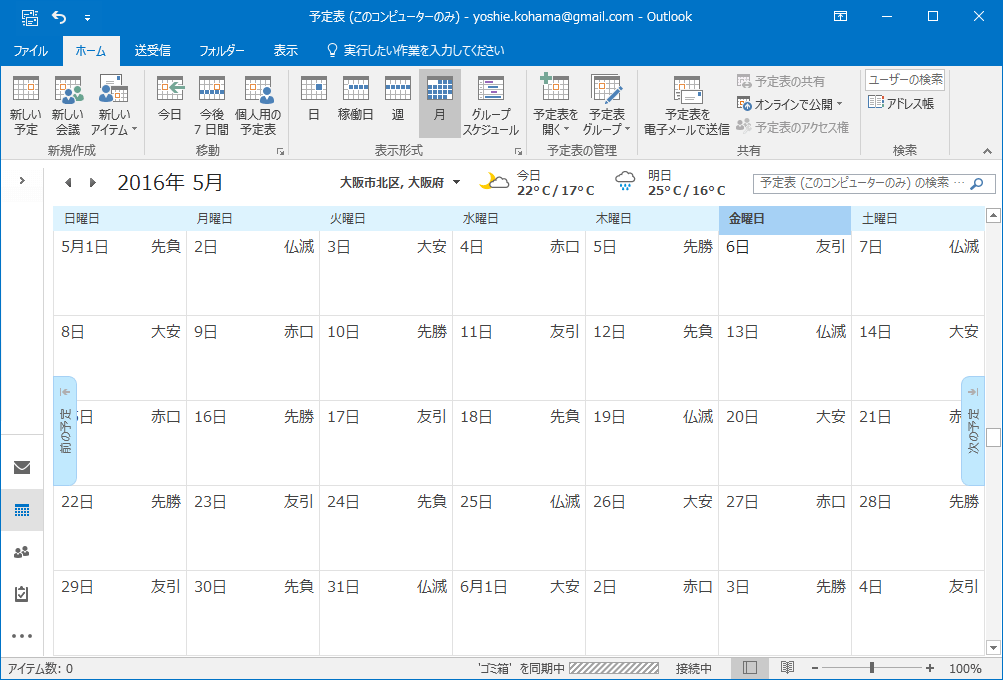Go to previous month arrow

point(68,183)
